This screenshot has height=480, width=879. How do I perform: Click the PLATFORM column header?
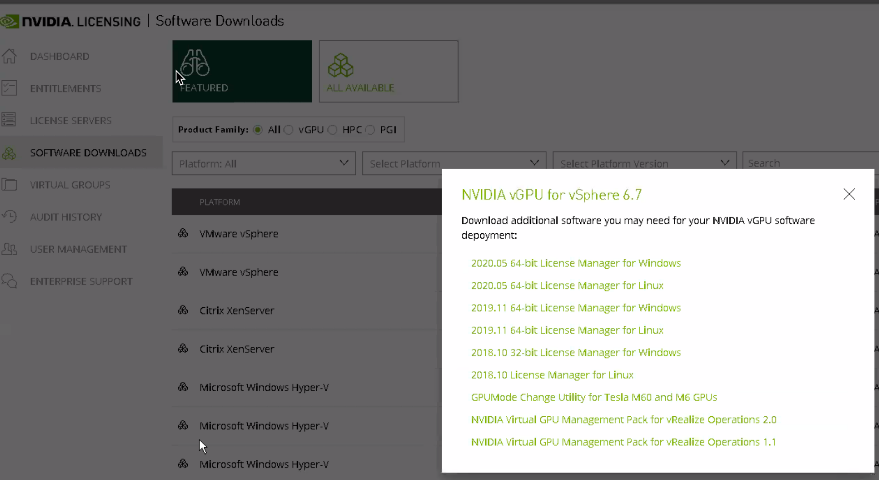coord(220,202)
